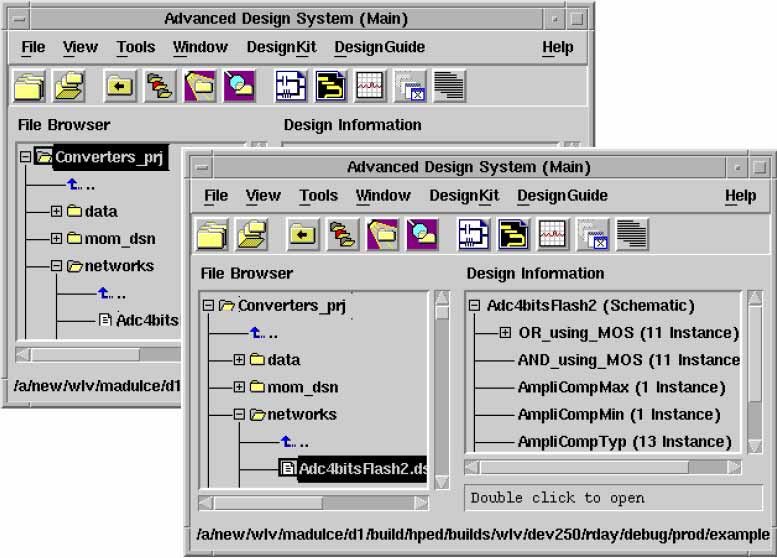The image size is (777, 558).
Task: Open File menu in front window
Action: (216, 195)
